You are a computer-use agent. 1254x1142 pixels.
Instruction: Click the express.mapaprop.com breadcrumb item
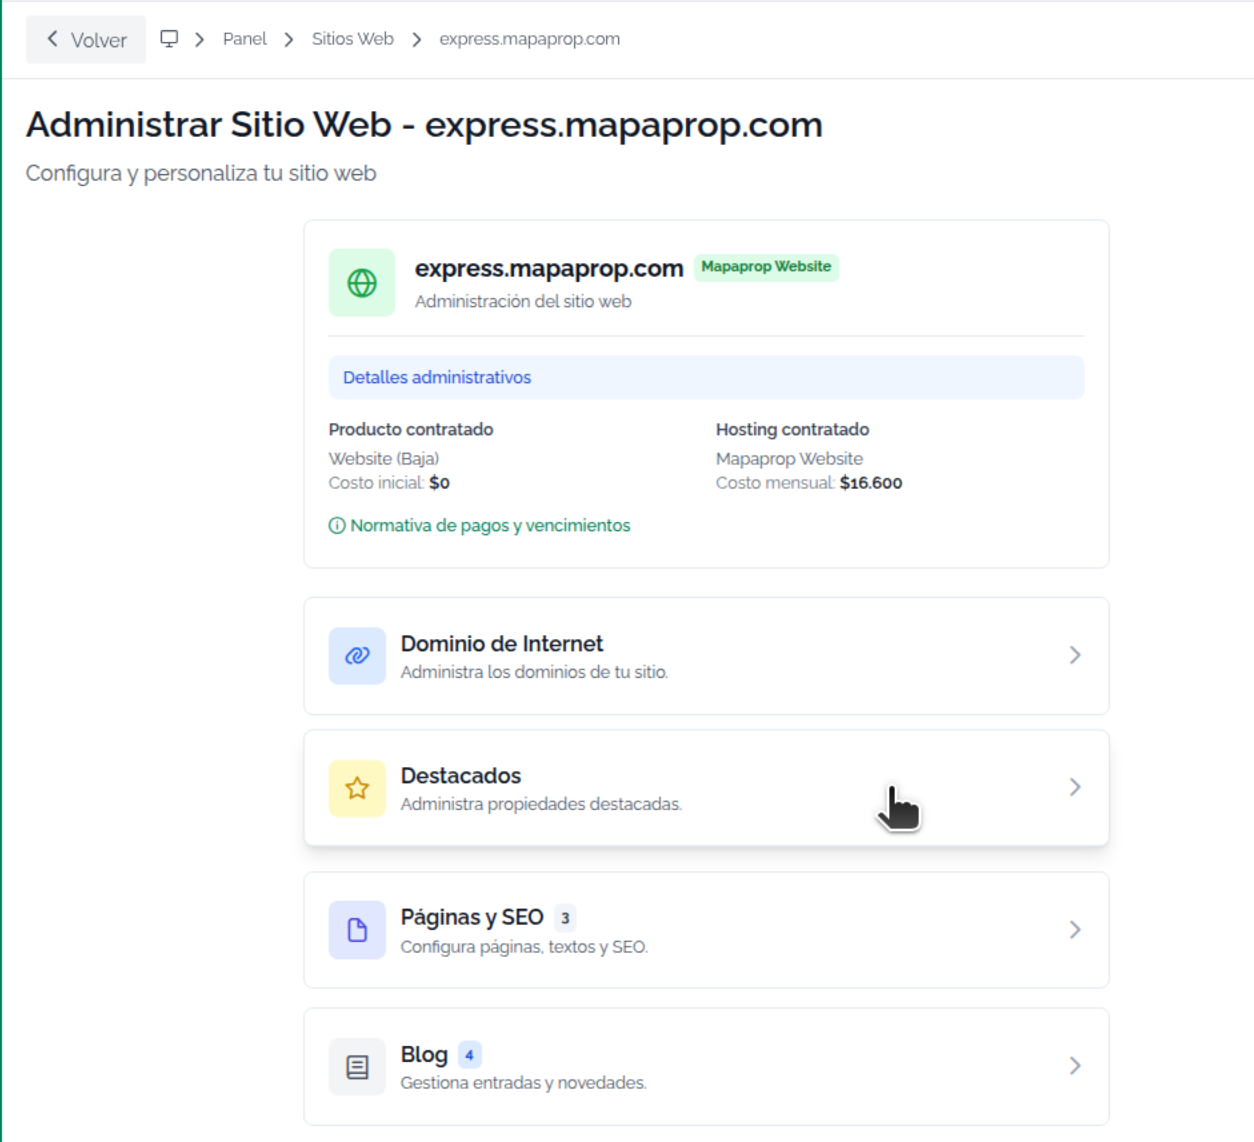[x=529, y=39]
